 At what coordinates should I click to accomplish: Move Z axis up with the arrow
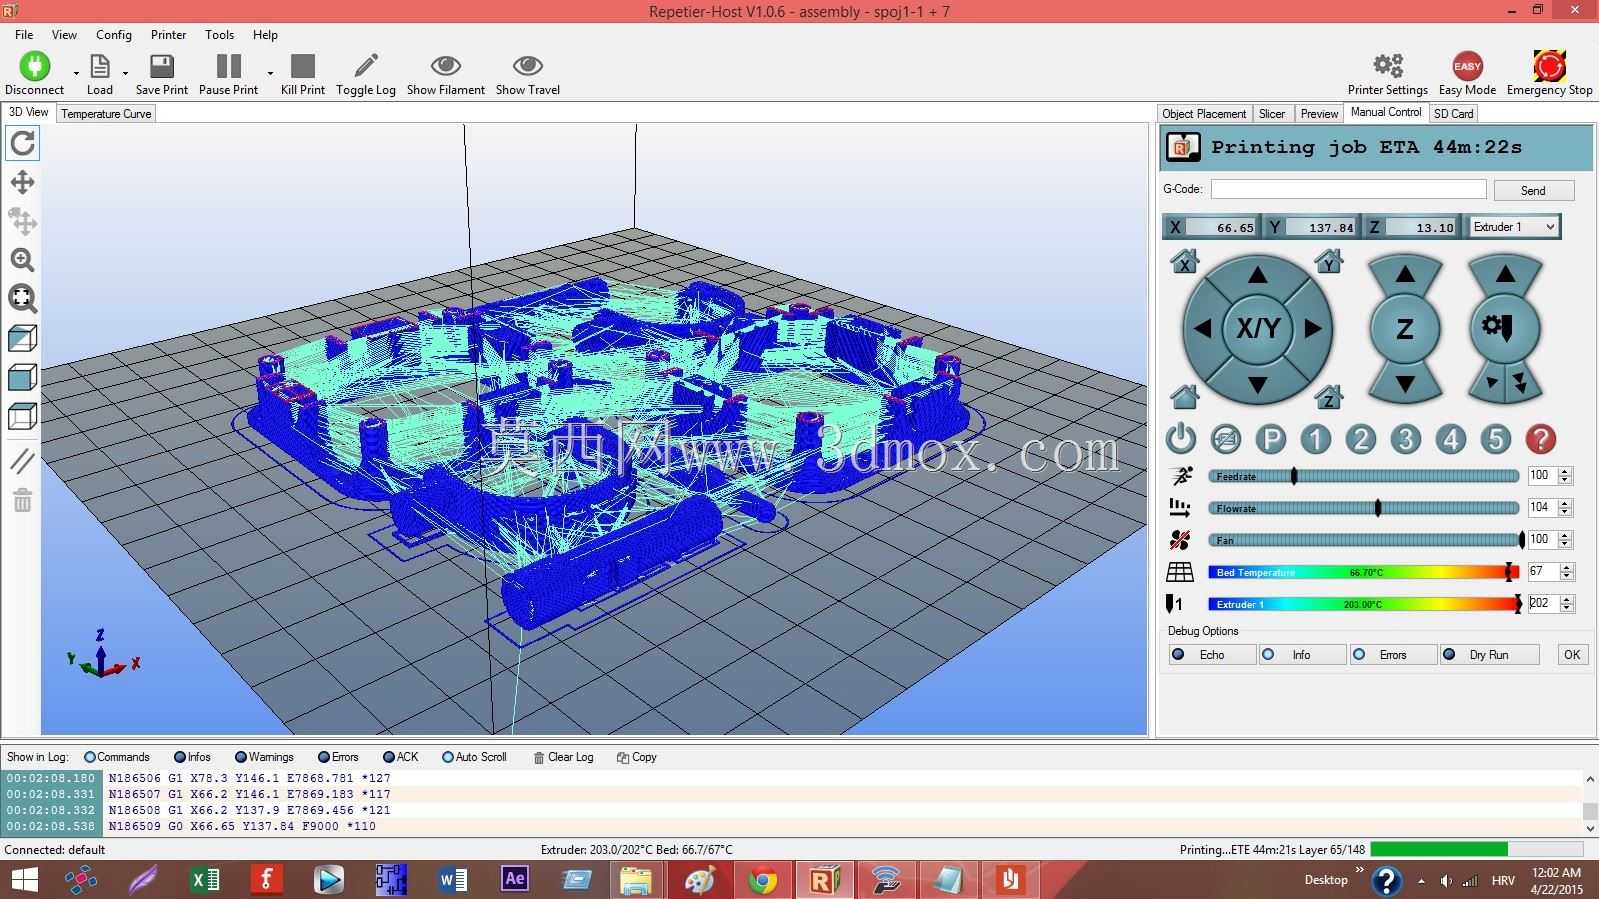pos(1405,274)
